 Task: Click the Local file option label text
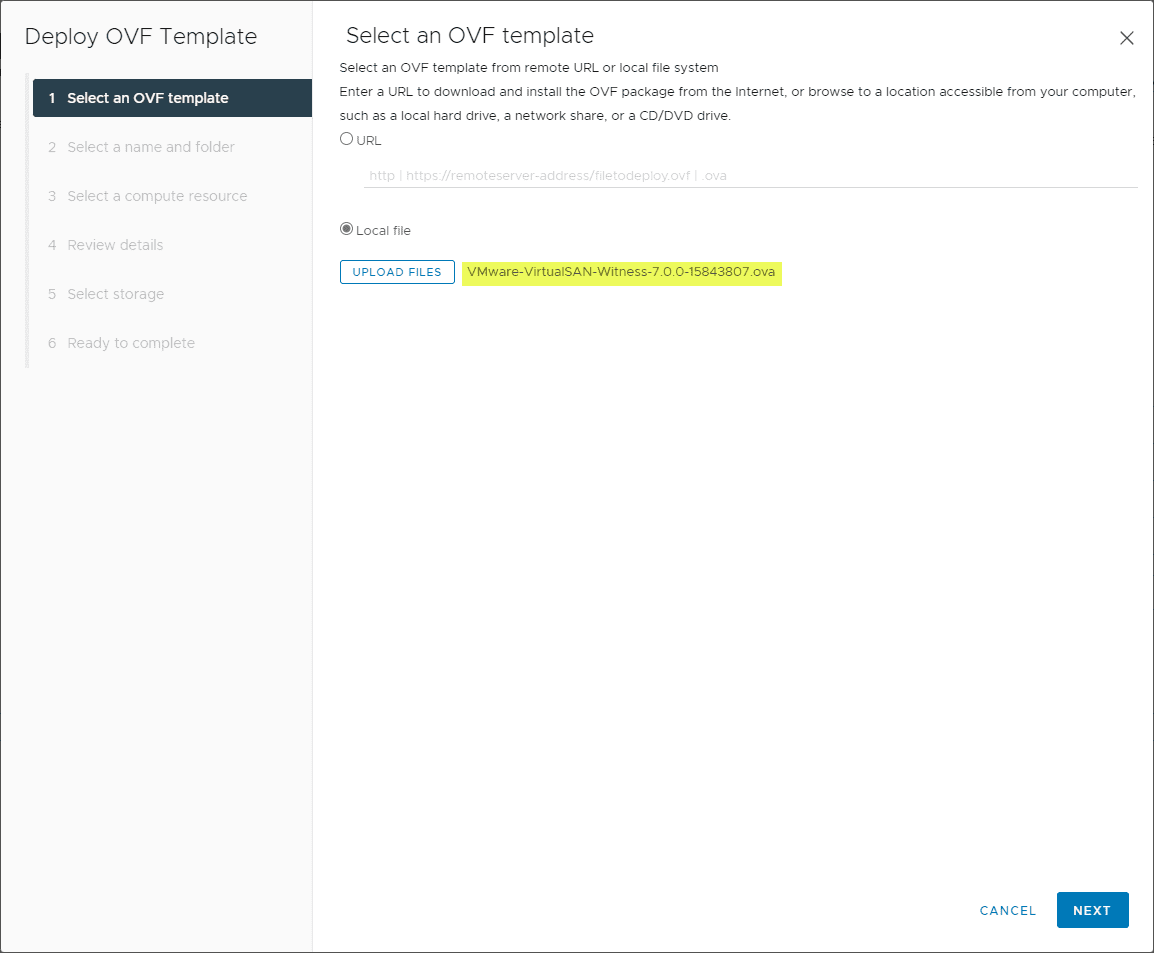[383, 231]
